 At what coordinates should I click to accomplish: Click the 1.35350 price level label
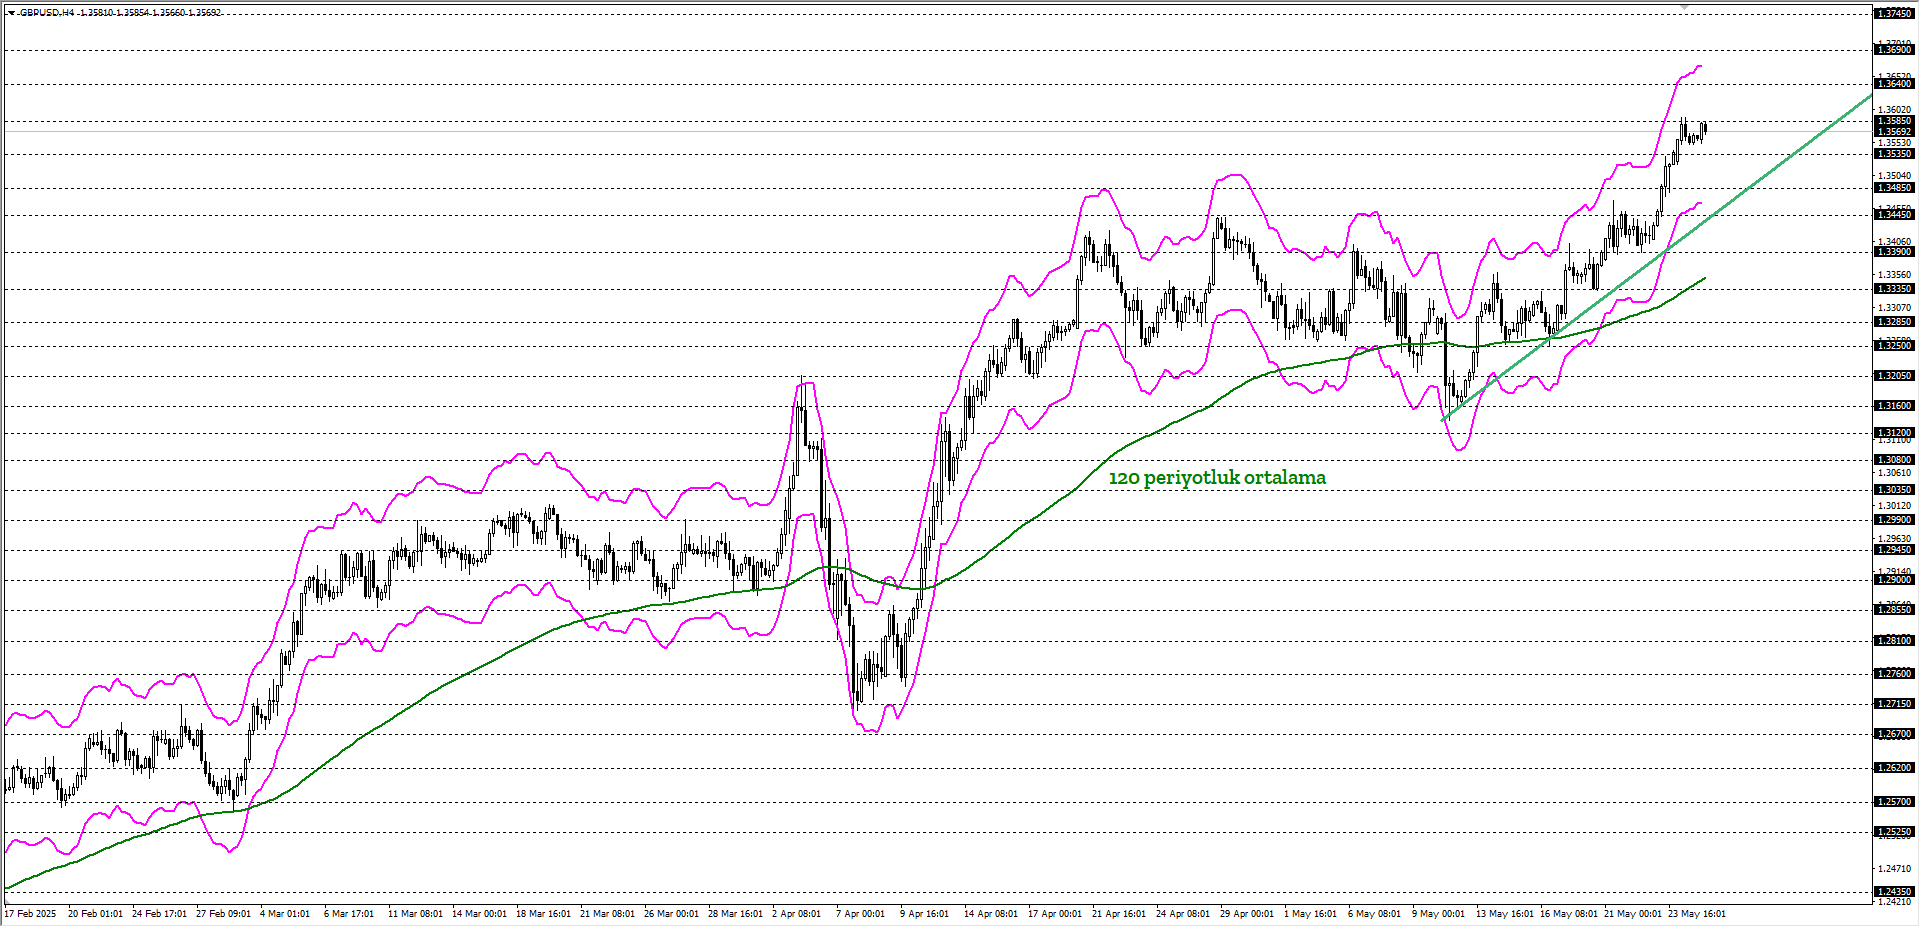coord(1894,154)
